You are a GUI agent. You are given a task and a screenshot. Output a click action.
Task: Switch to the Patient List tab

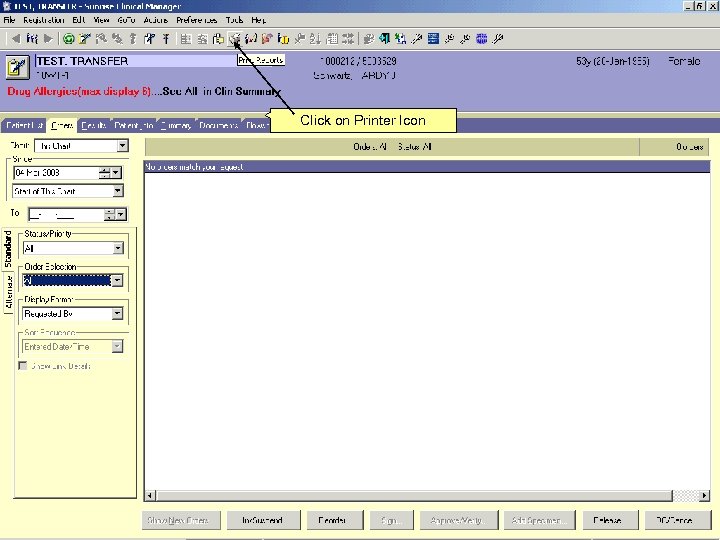(24, 125)
